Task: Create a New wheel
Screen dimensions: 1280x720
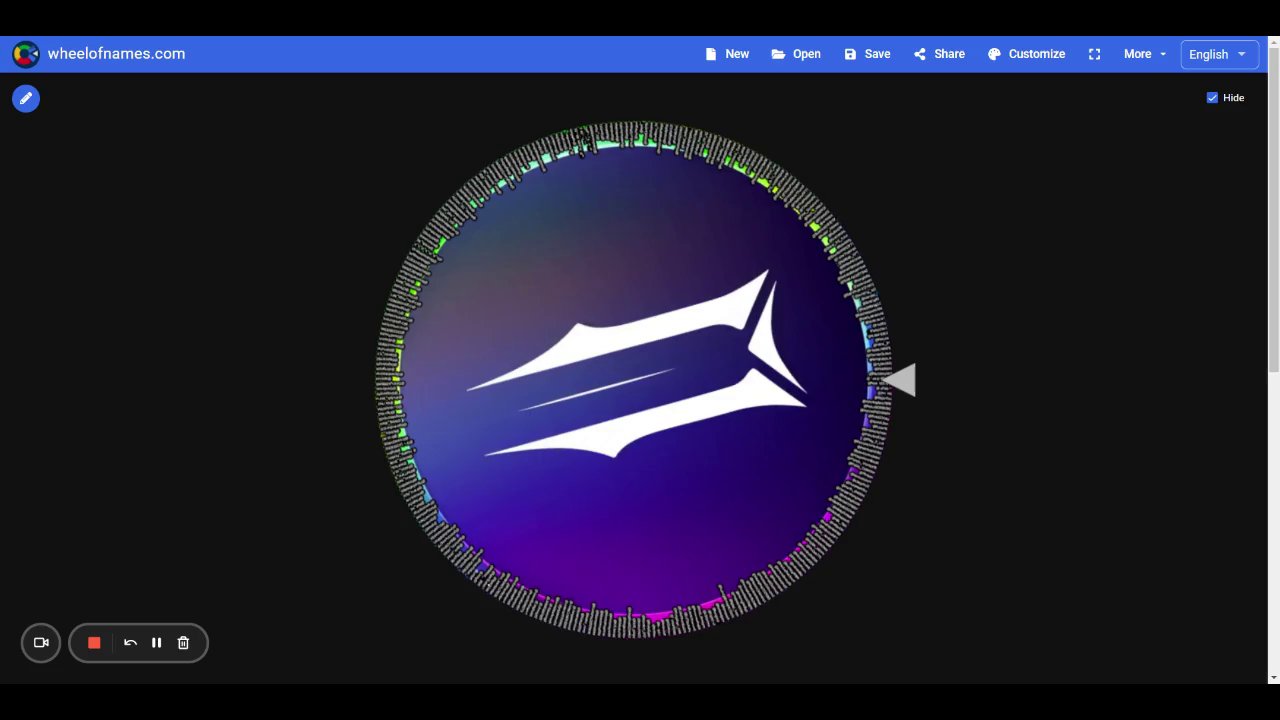Action: (x=727, y=54)
